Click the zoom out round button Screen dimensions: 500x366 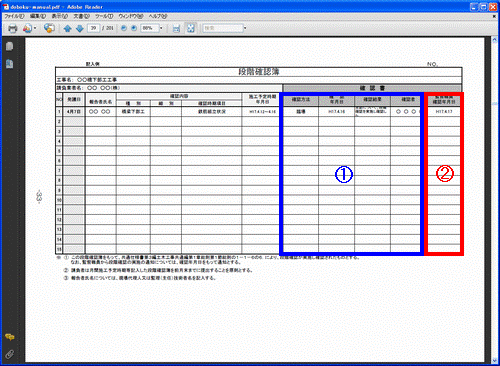click(124, 28)
